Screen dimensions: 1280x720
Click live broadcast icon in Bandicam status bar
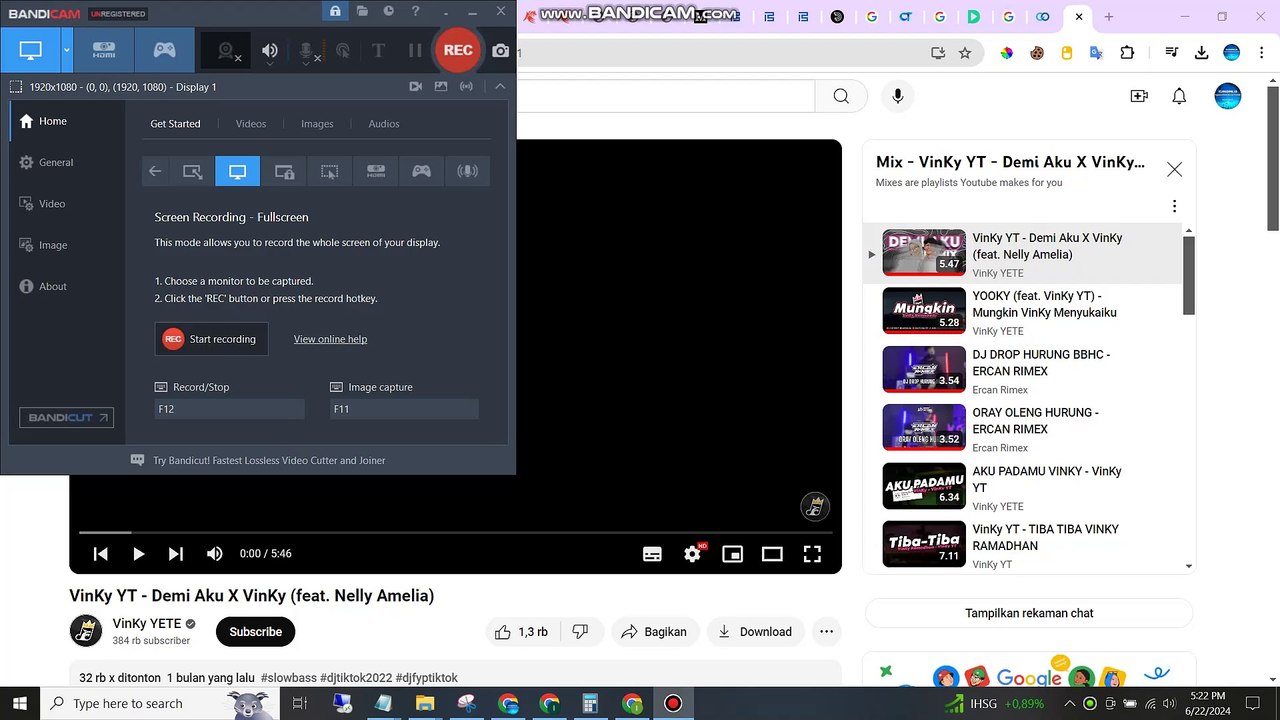click(466, 87)
